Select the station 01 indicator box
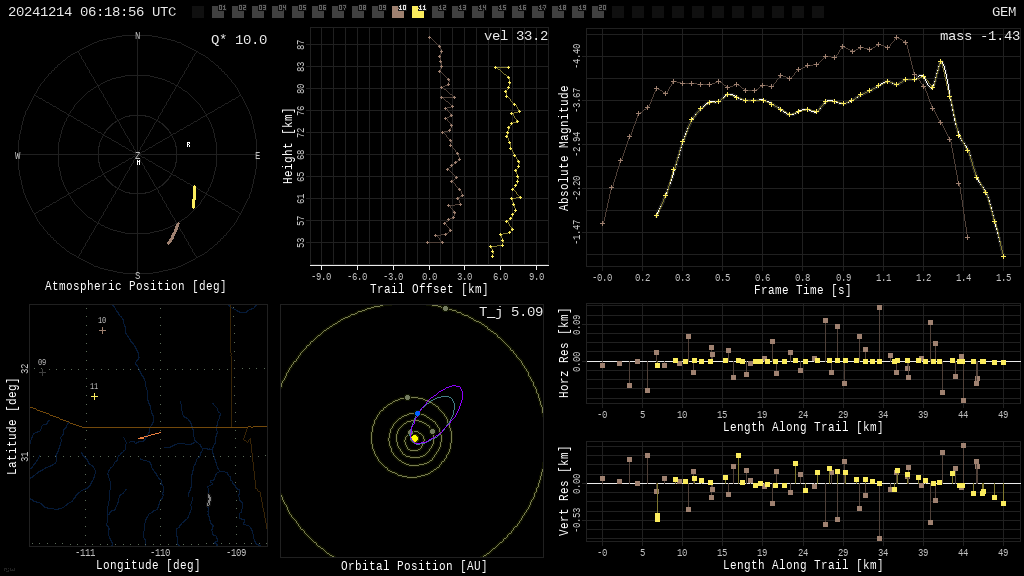The height and width of the screenshot is (576, 1024). pos(218,12)
